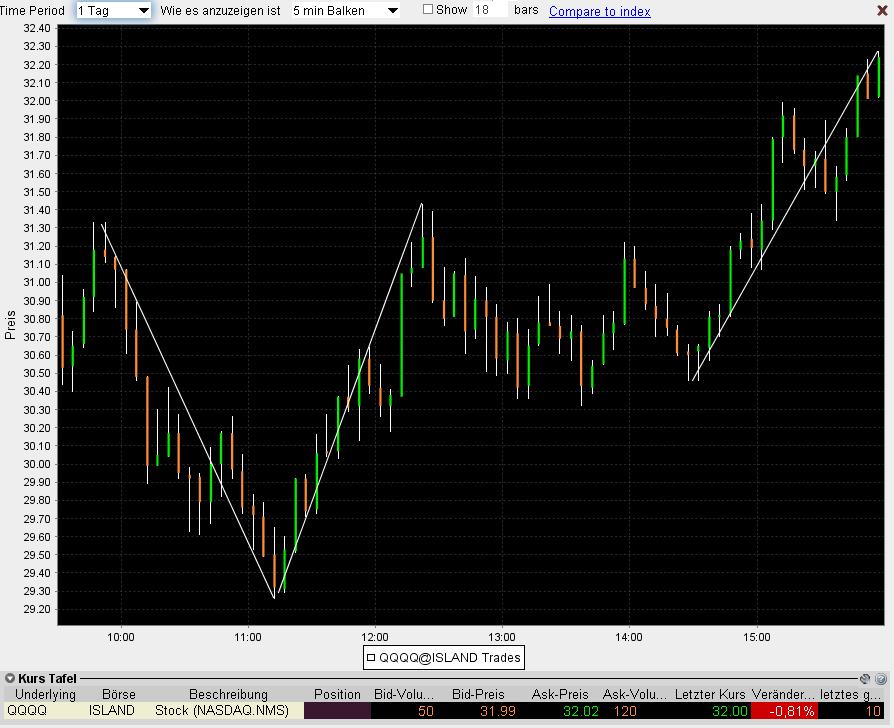Image resolution: width=894 pixels, height=728 pixels.
Task: Enable the Show bars checkbox
Action: (428, 9)
